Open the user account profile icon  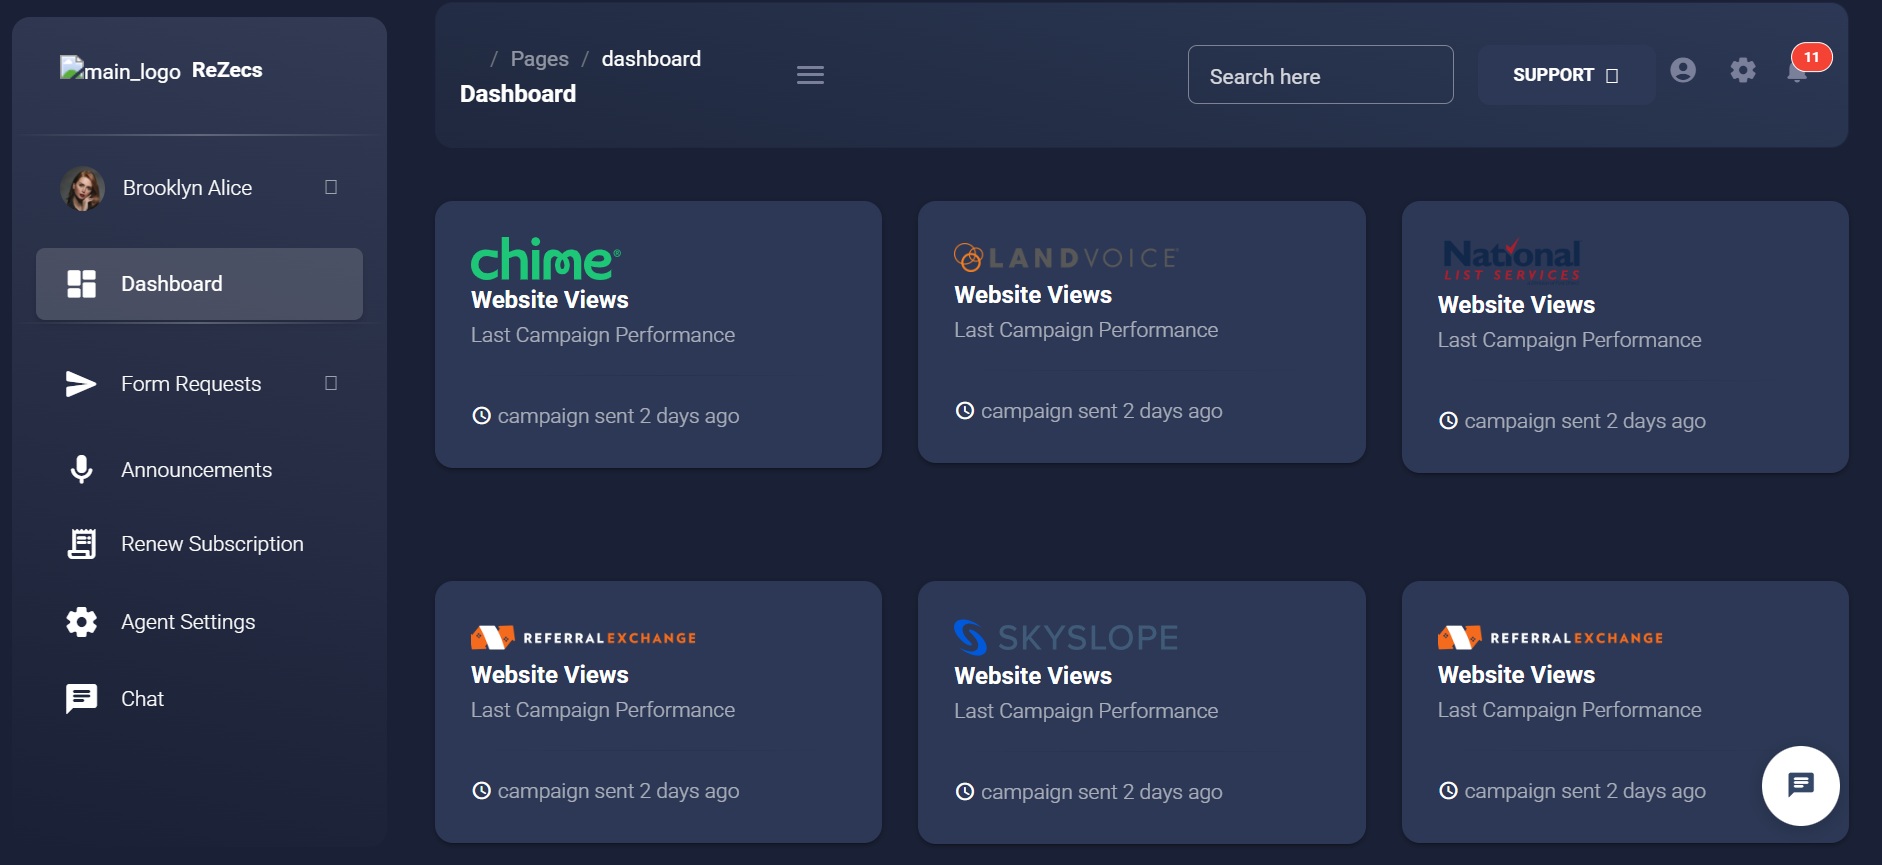point(1683,70)
